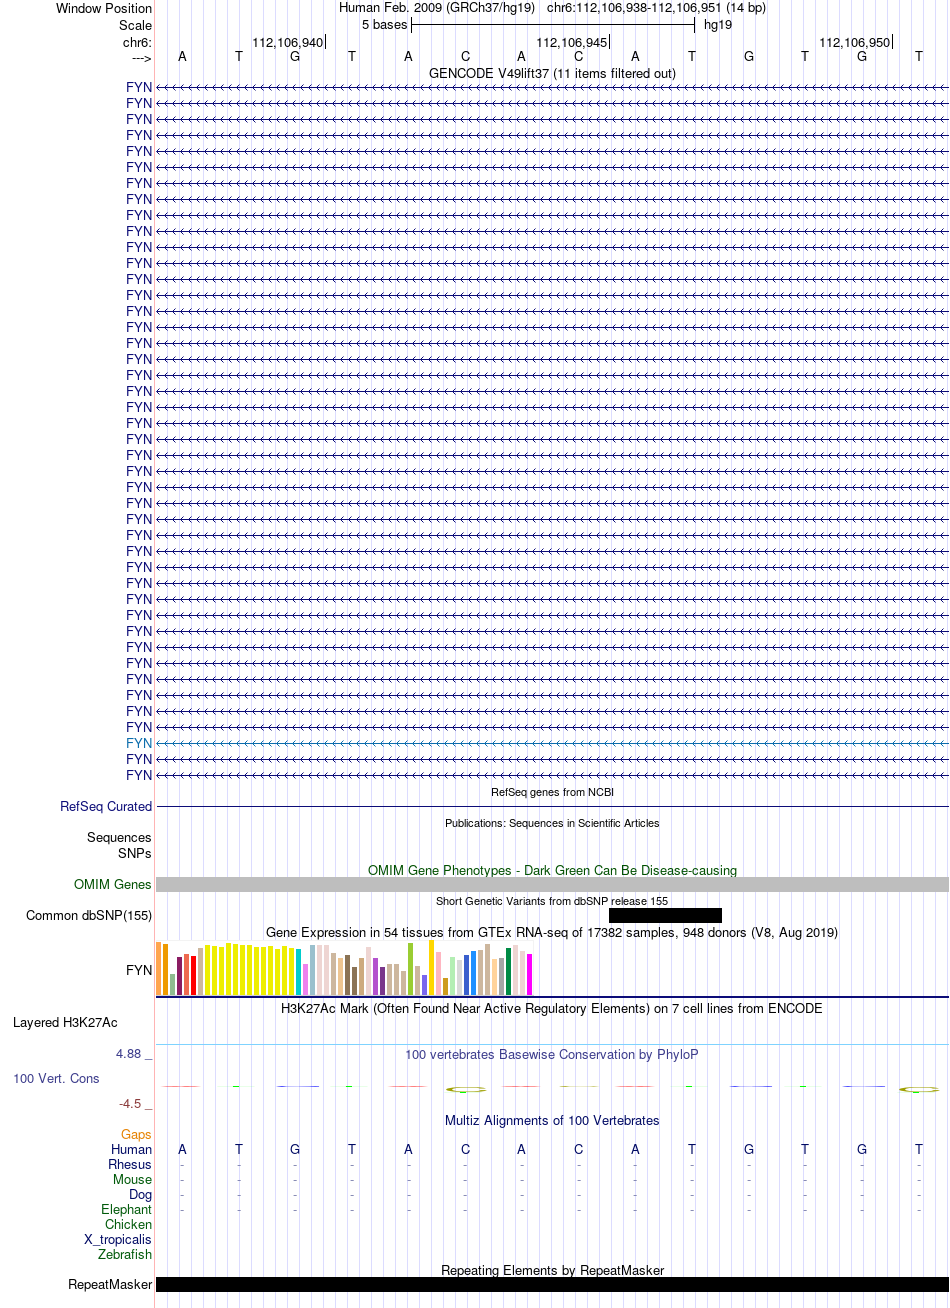The width and height of the screenshot is (950, 1308).
Task: Click the tall lime-green GTEx bar
Action: (410, 969)
